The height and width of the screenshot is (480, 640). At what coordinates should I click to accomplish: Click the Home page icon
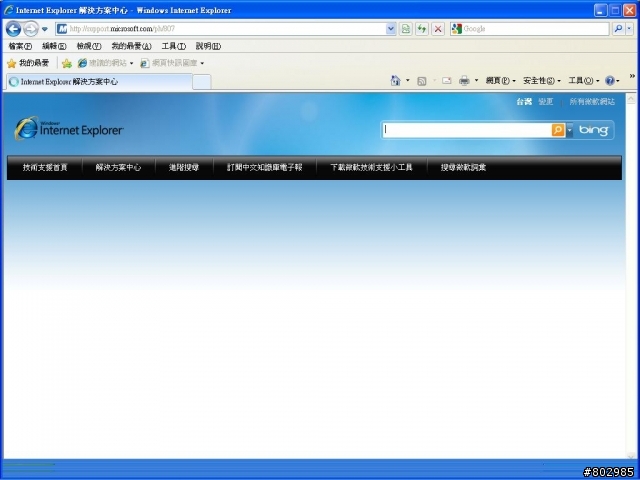395,80
